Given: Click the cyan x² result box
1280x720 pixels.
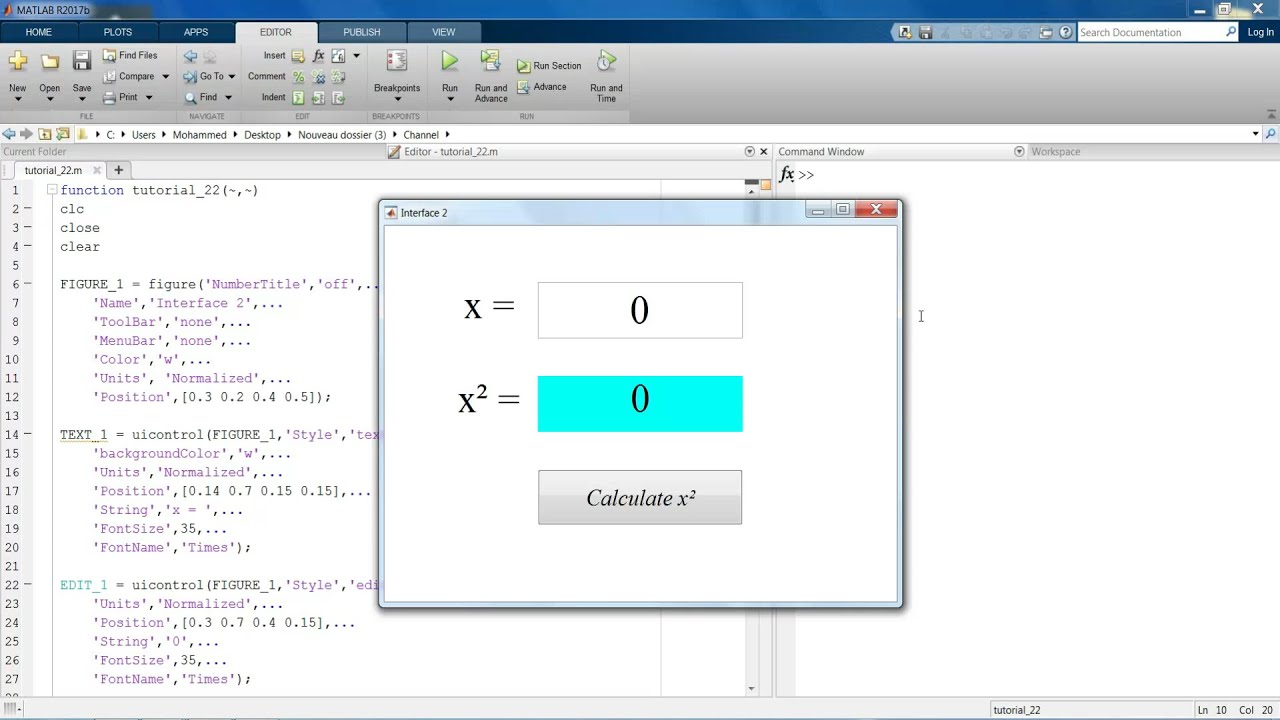Looking at the screenshot, I should (640, 404).
